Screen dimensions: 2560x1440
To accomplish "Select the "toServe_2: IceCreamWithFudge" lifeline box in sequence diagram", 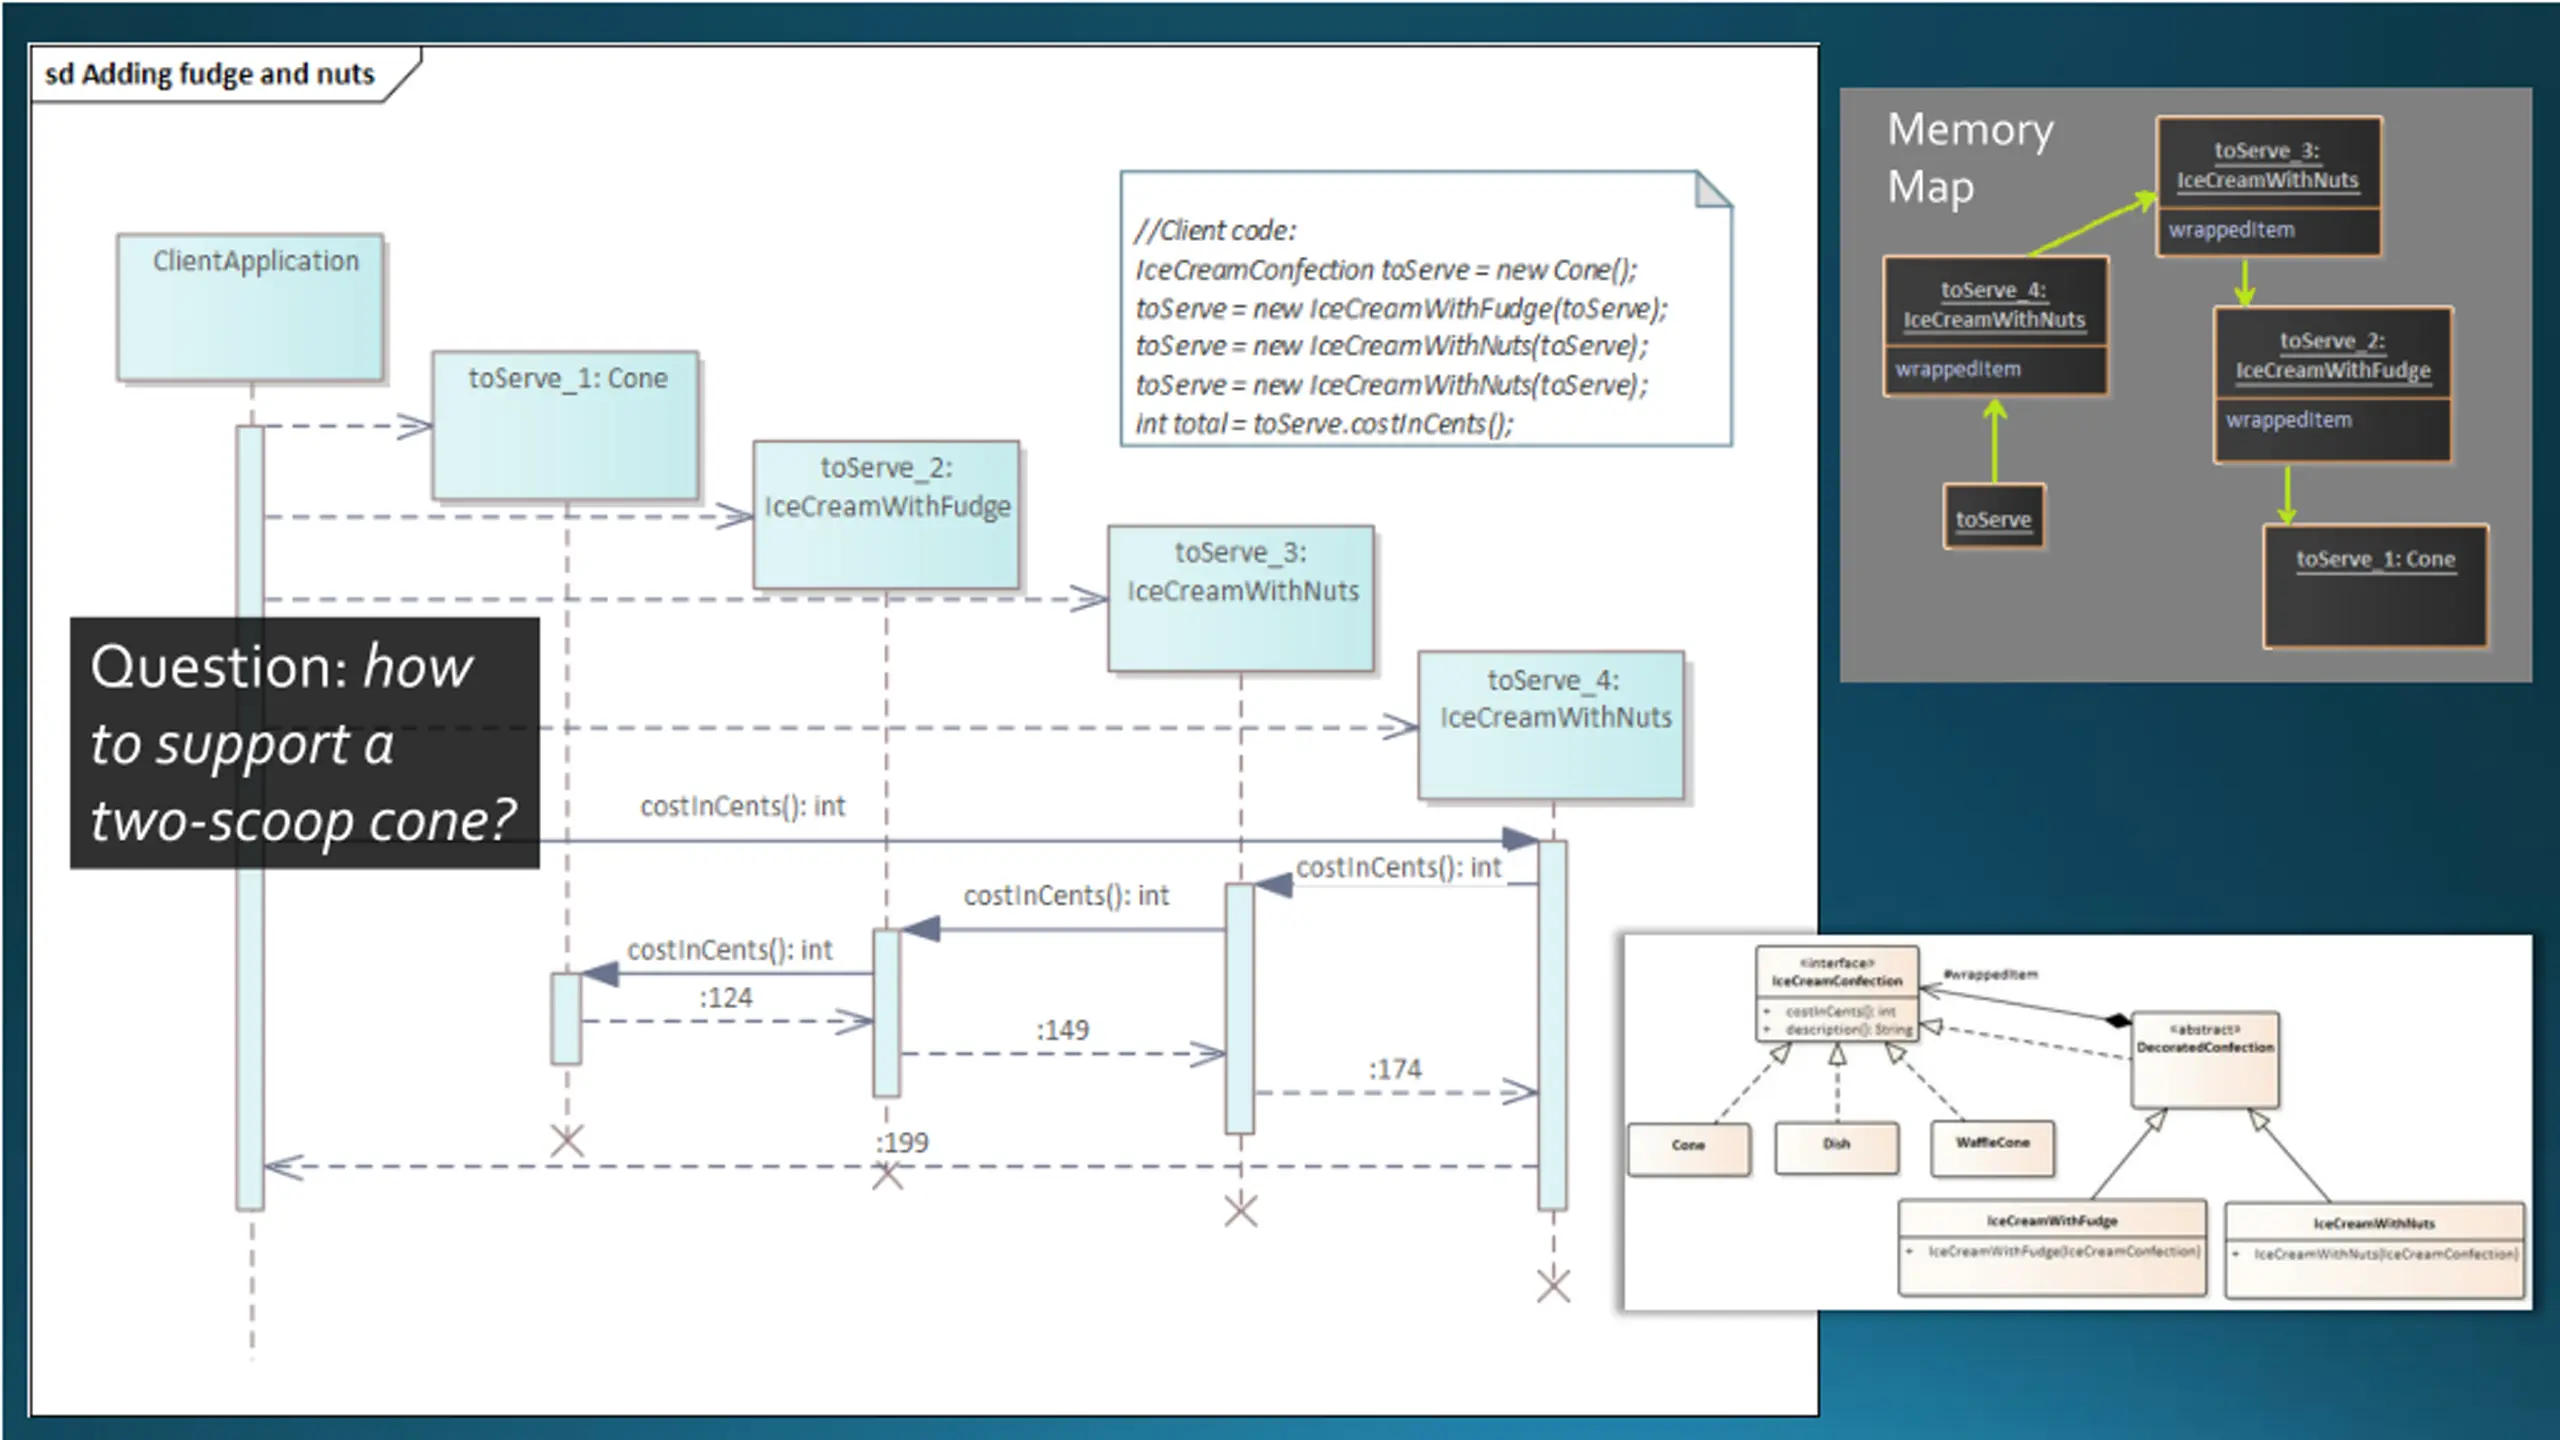I will (x=887, y=515).
